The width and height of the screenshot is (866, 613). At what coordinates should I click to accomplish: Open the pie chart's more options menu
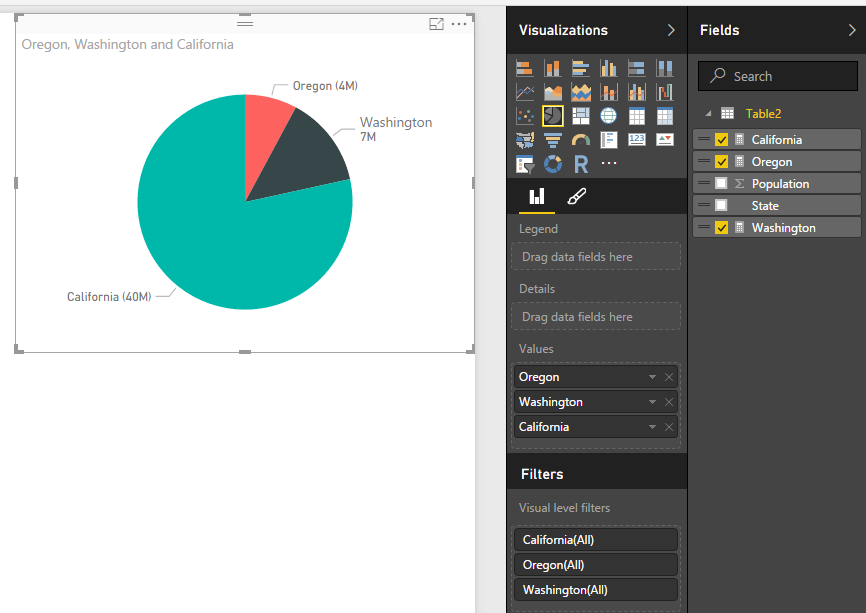(459, 24)
